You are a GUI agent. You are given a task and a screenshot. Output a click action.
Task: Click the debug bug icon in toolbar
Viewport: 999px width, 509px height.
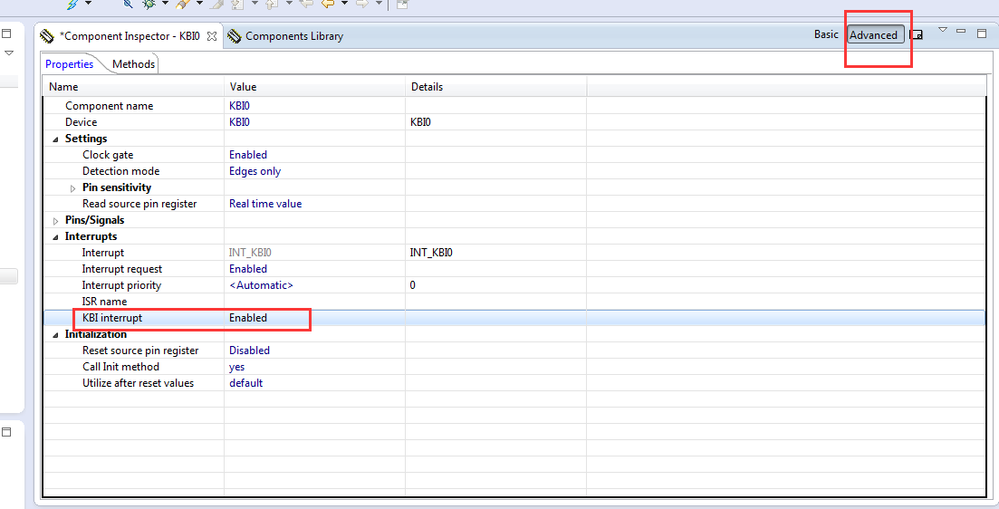coord(148,4)
